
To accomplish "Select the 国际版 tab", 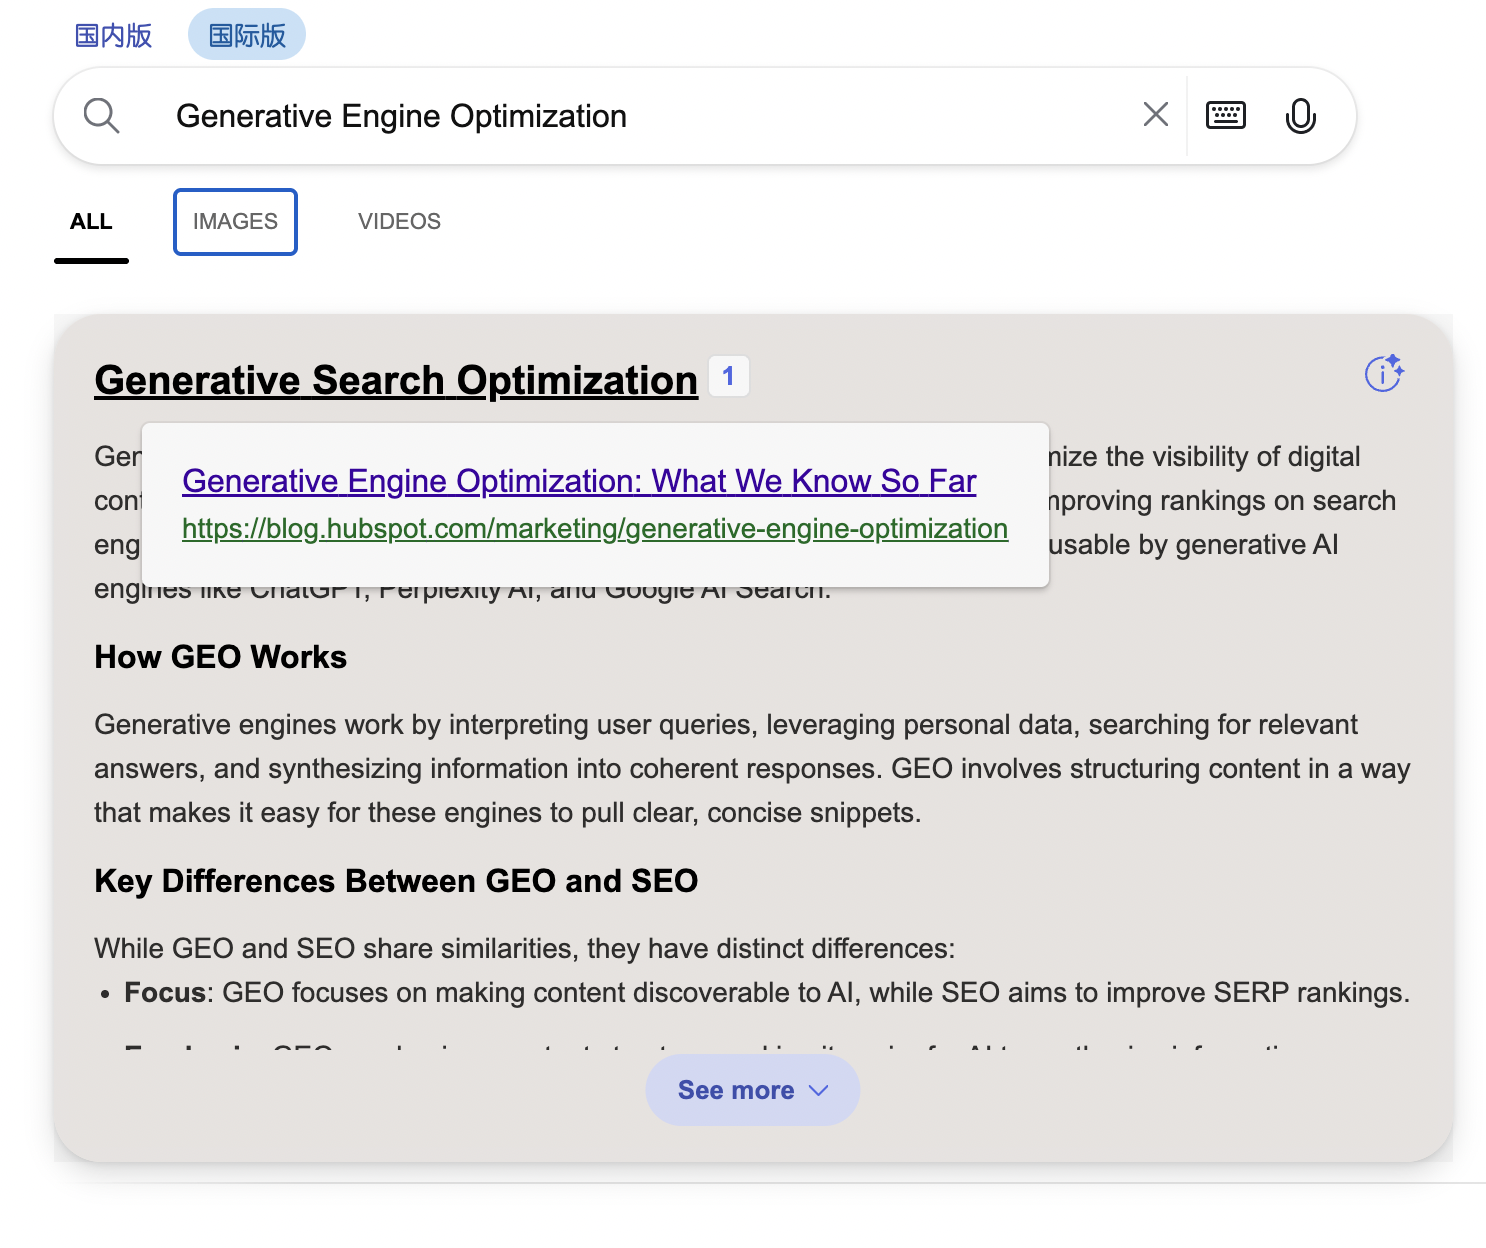I will click(x=247, y=36).
